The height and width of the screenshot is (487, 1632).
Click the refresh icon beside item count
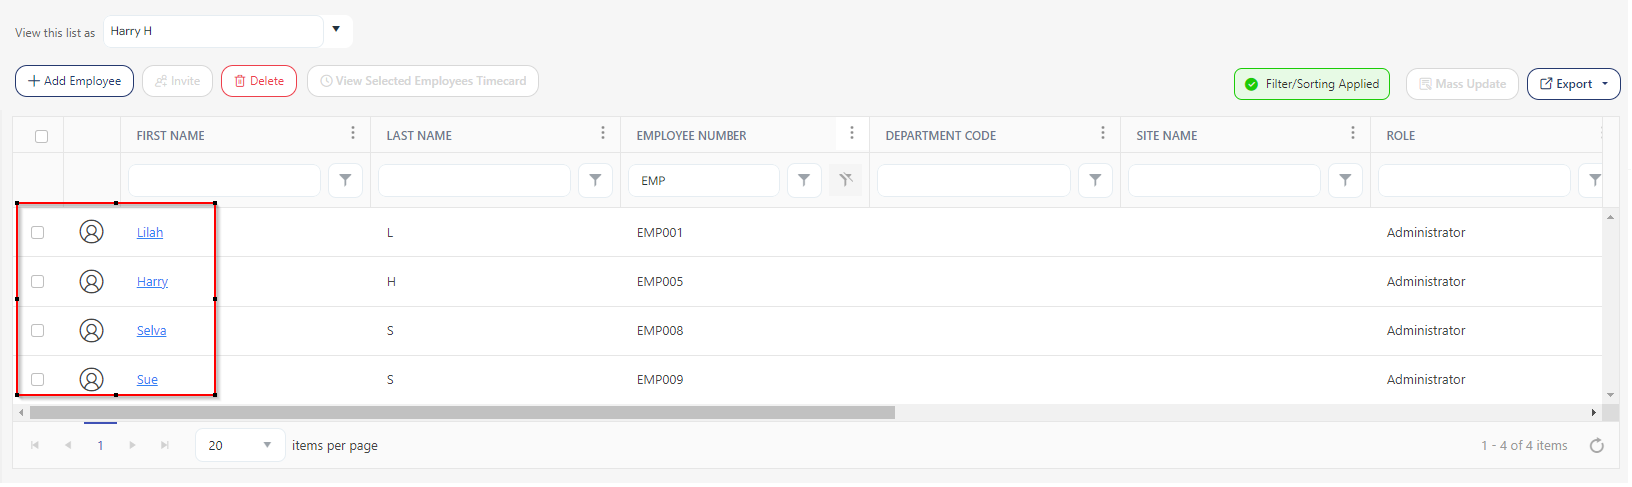(1597, 446)
